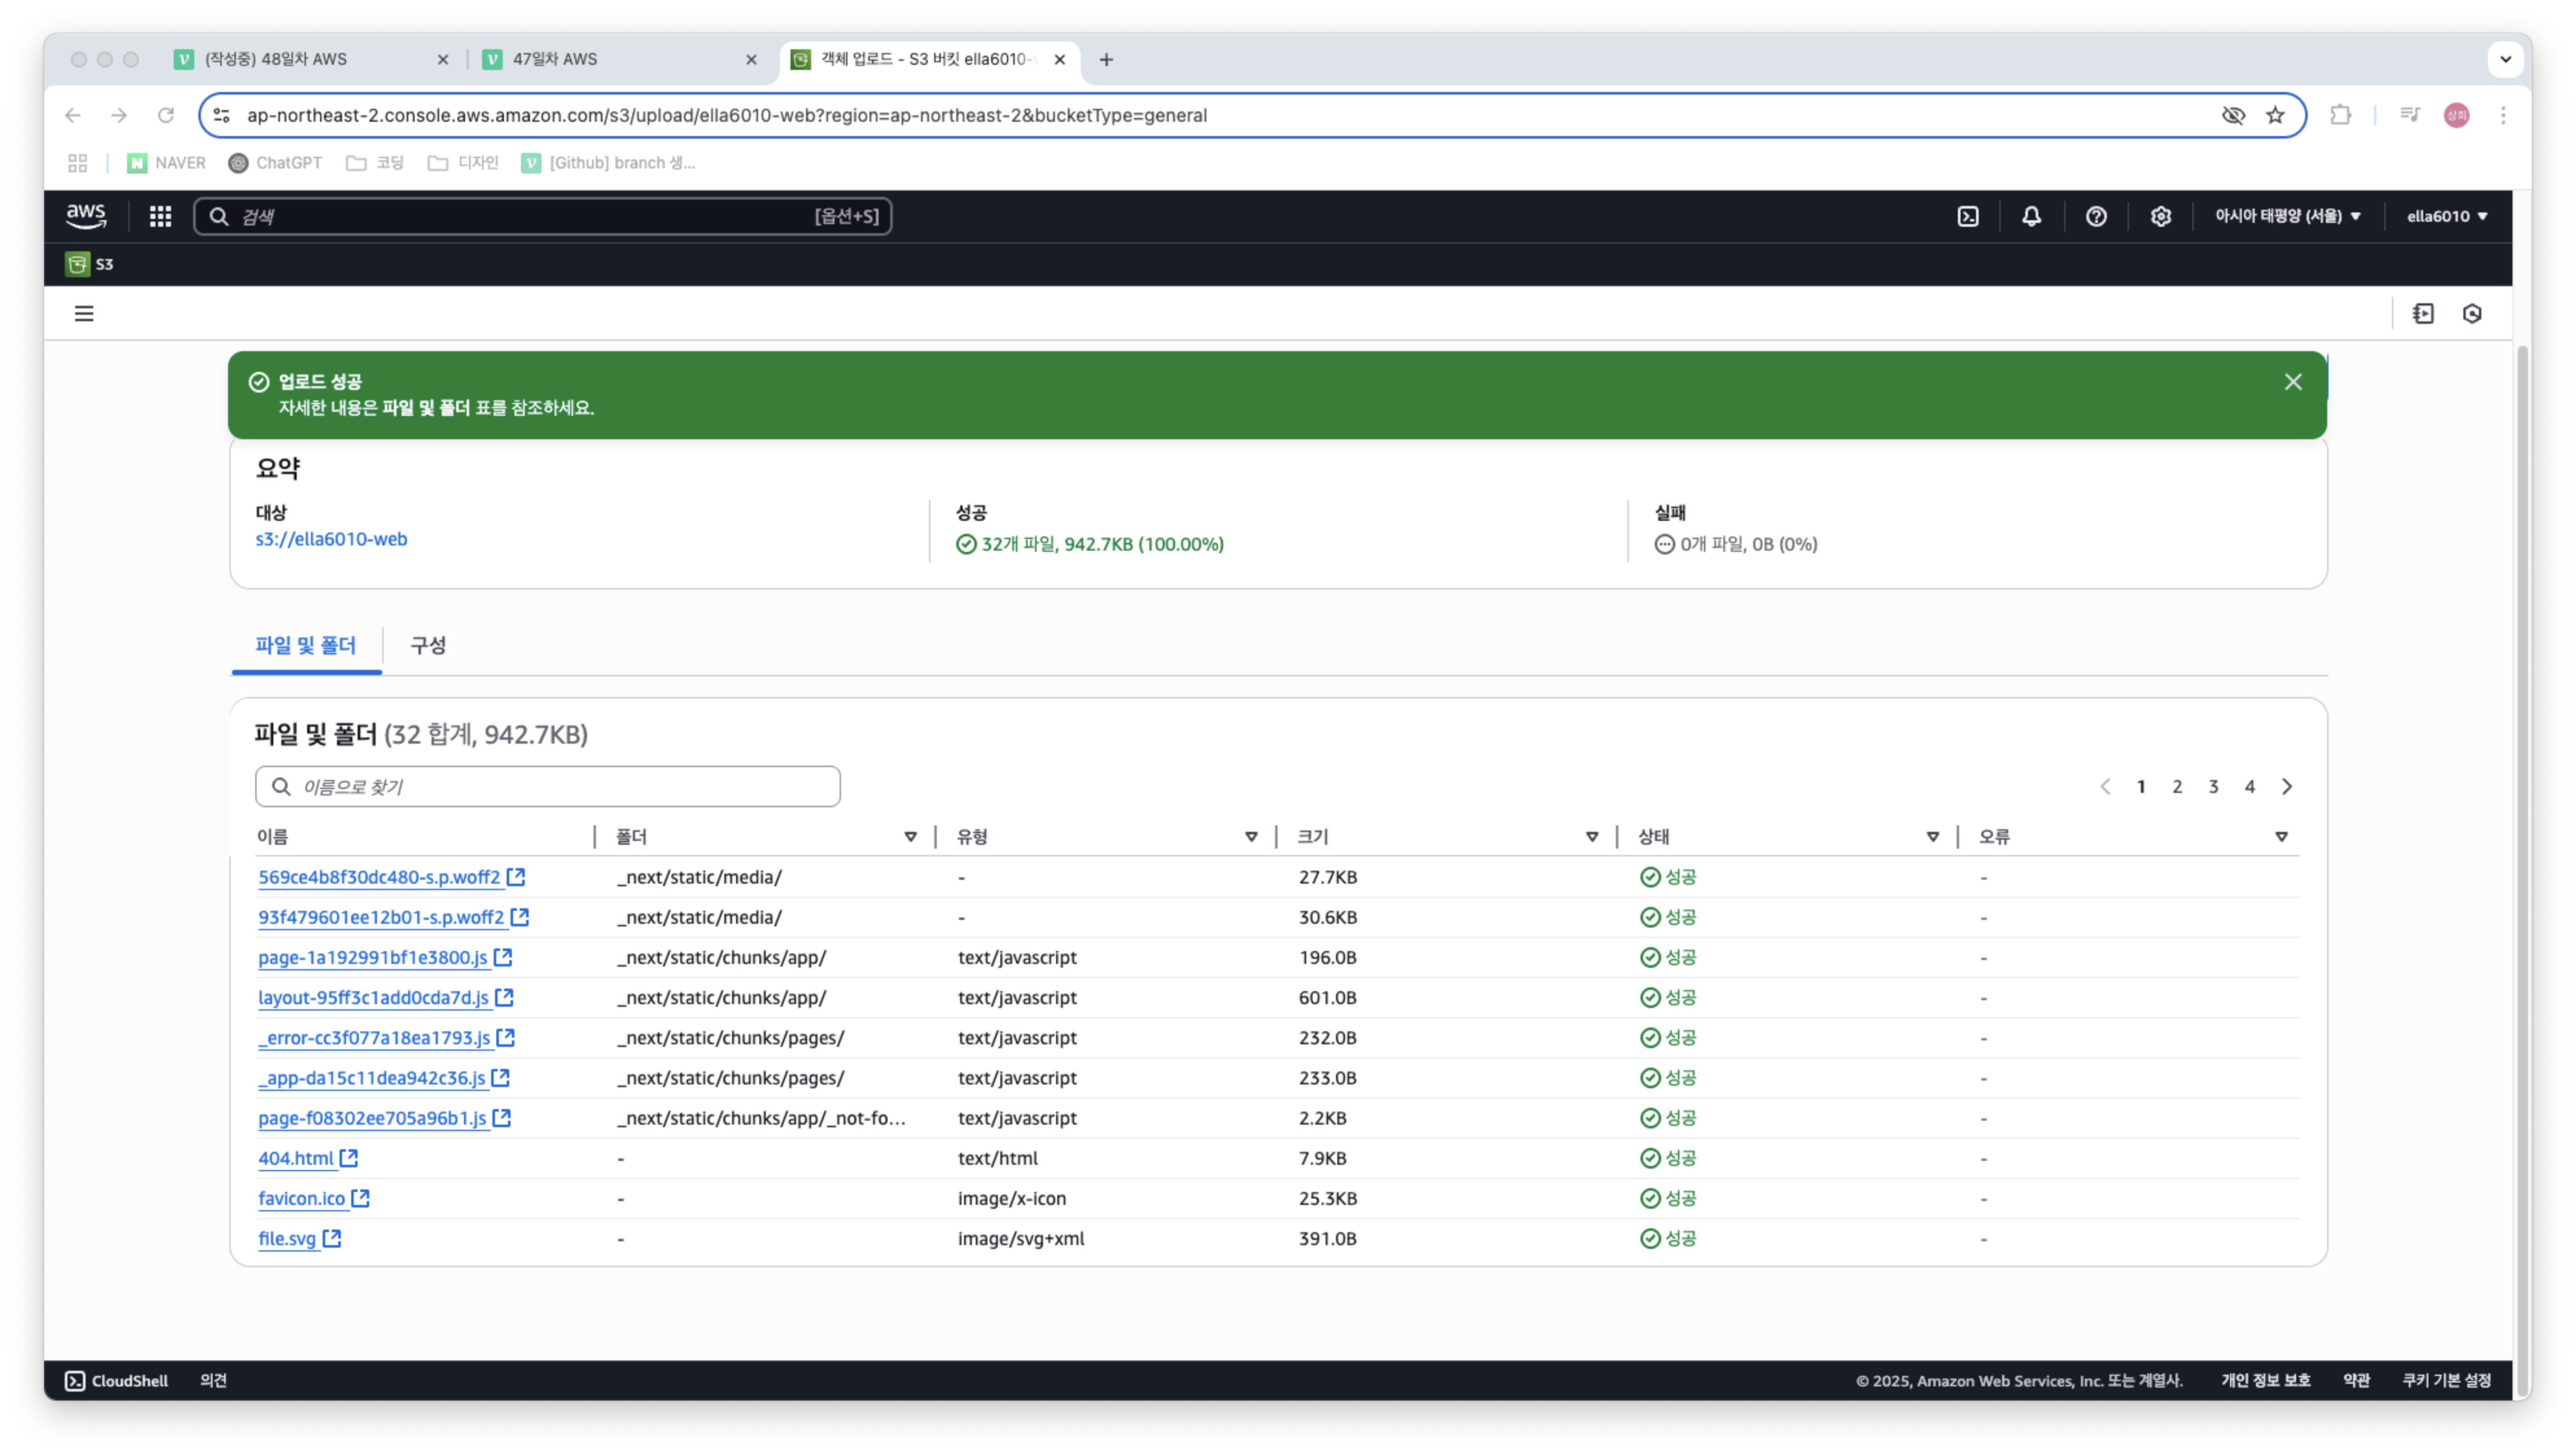Sort by the 폴더 column arrow
2576x1455 pixels.
point(910,837)
